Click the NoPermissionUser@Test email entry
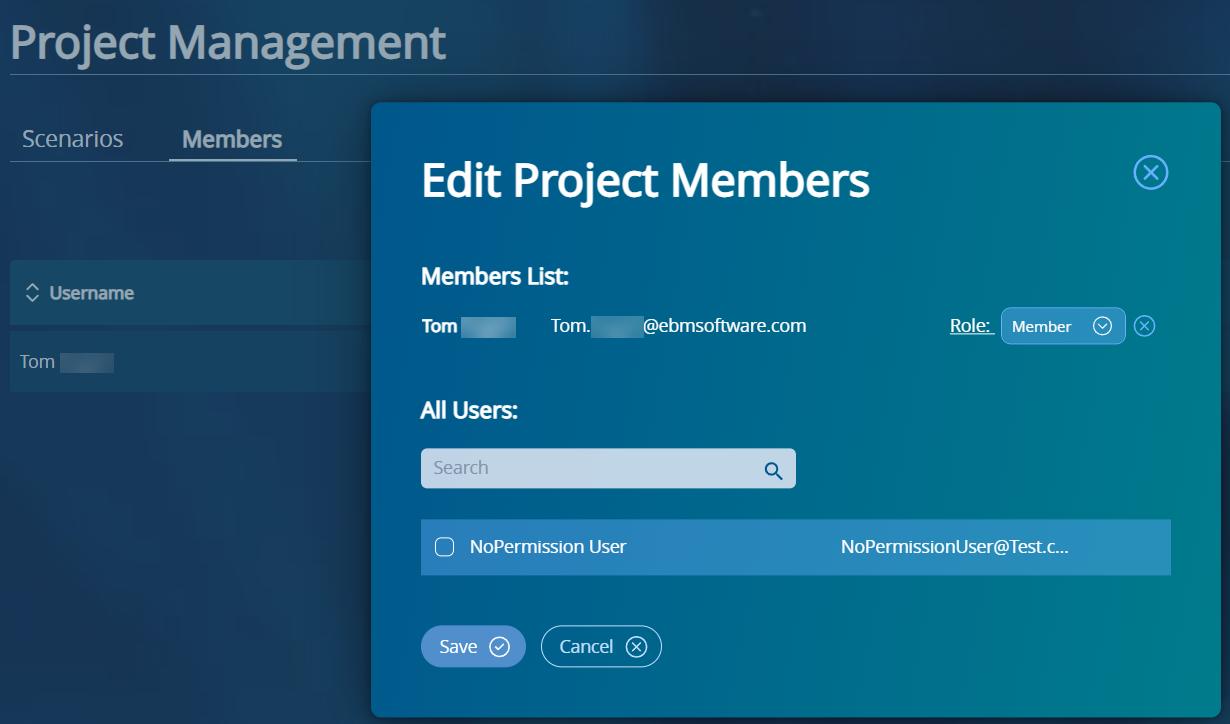This screenshot has width=1230, height=724. (955, 547)
